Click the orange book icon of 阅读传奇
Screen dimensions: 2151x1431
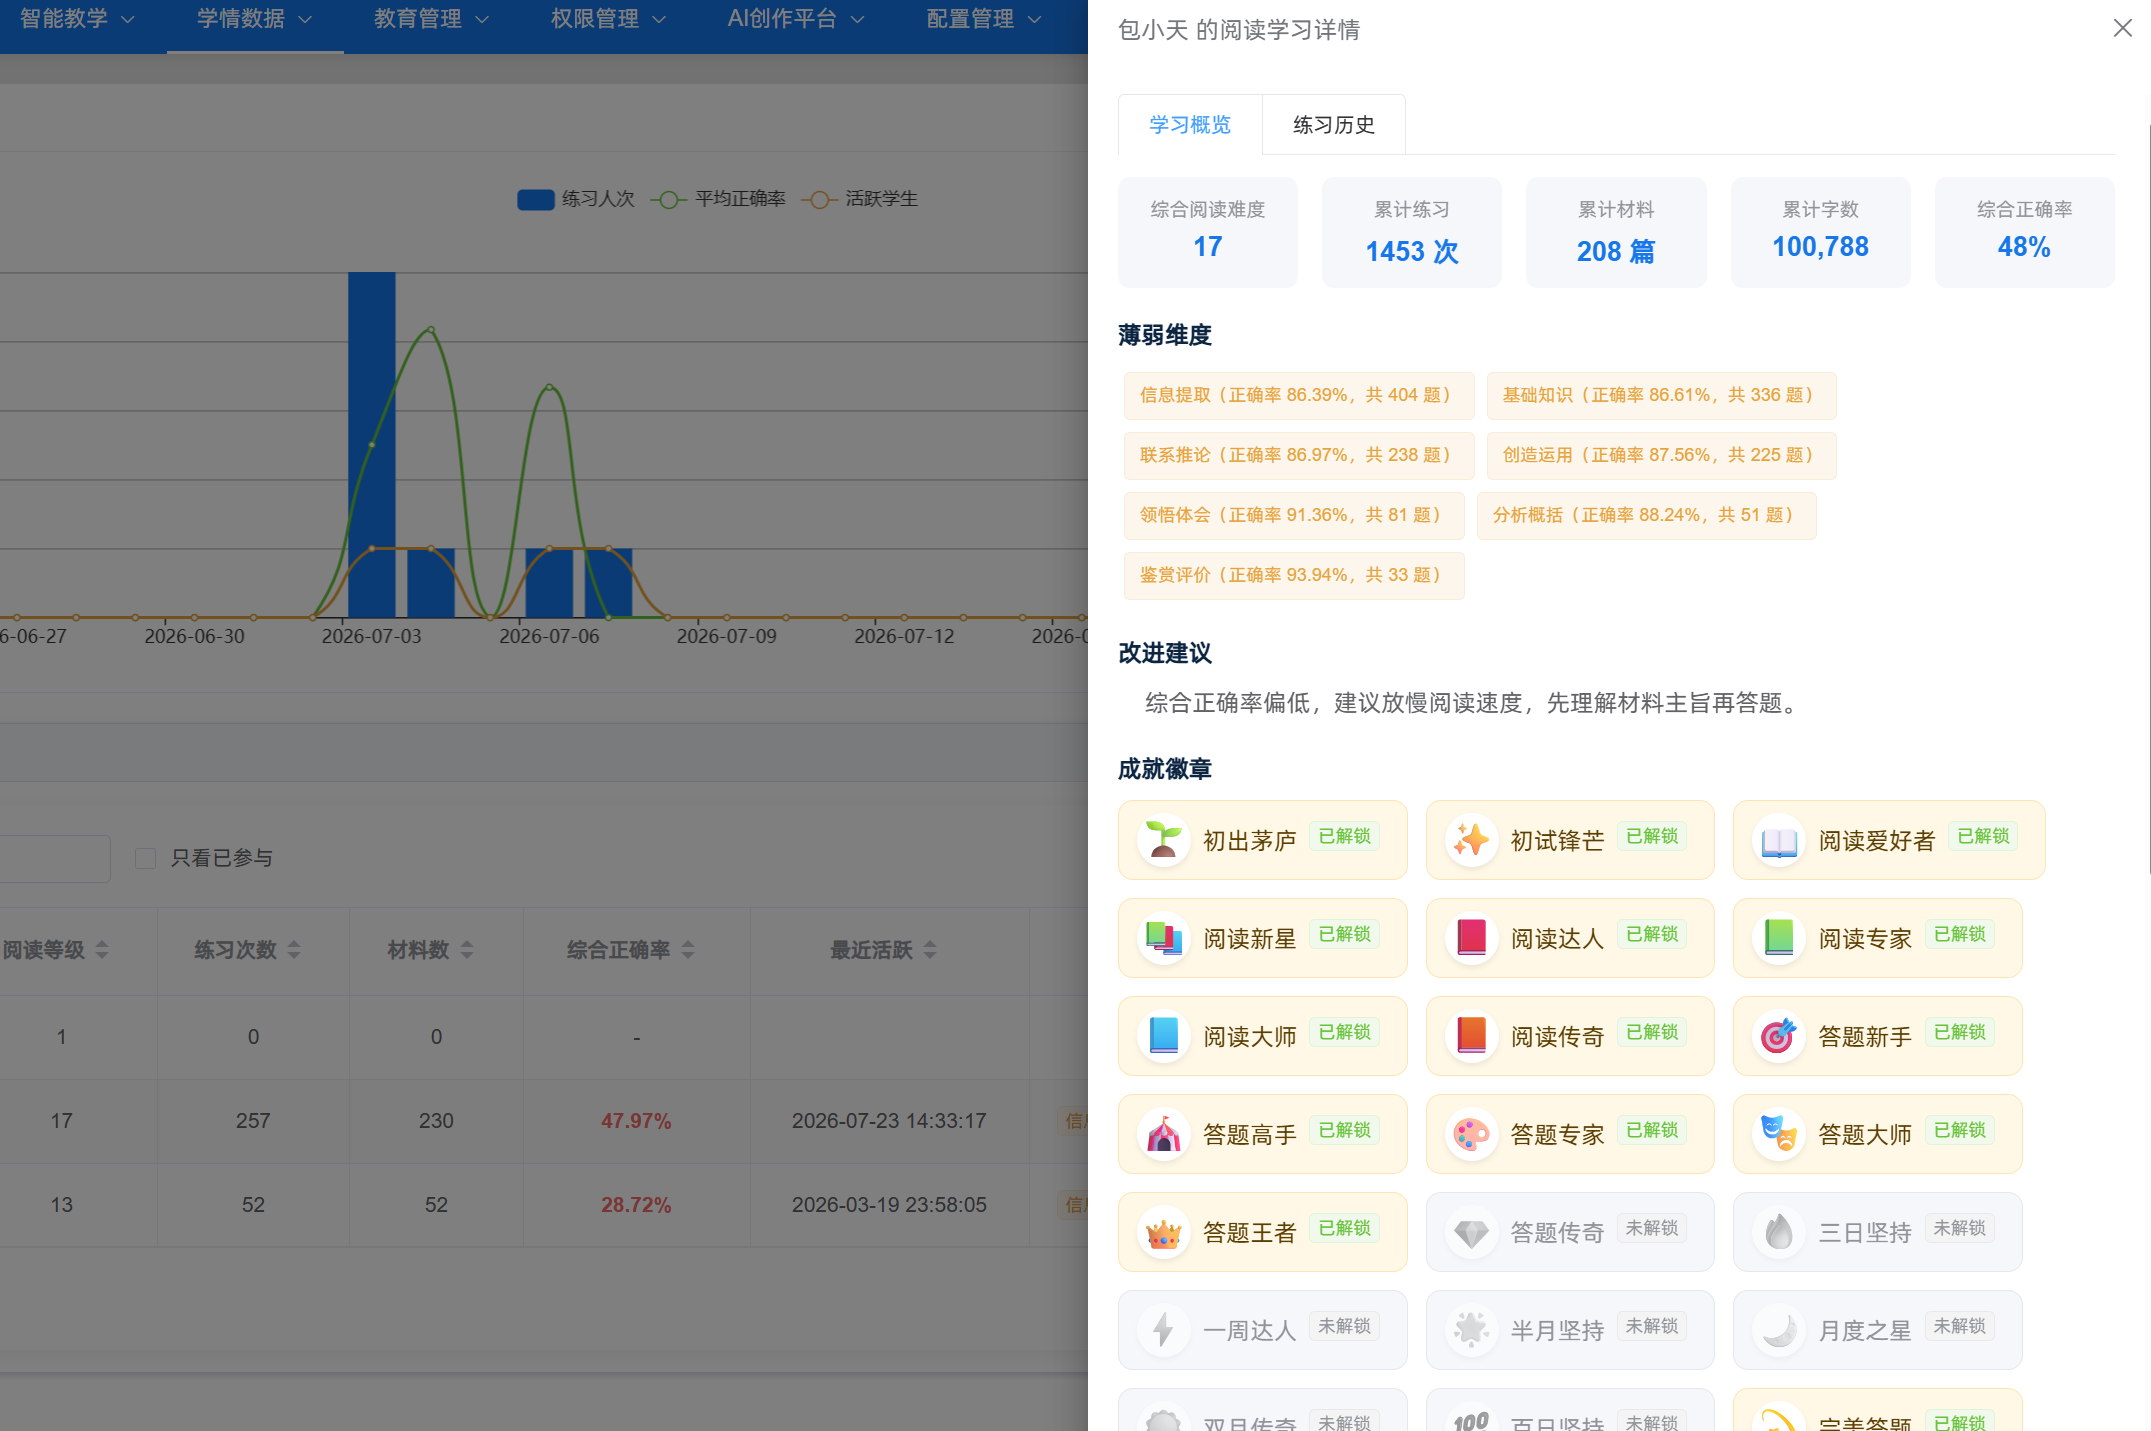click(1471, 1036)
